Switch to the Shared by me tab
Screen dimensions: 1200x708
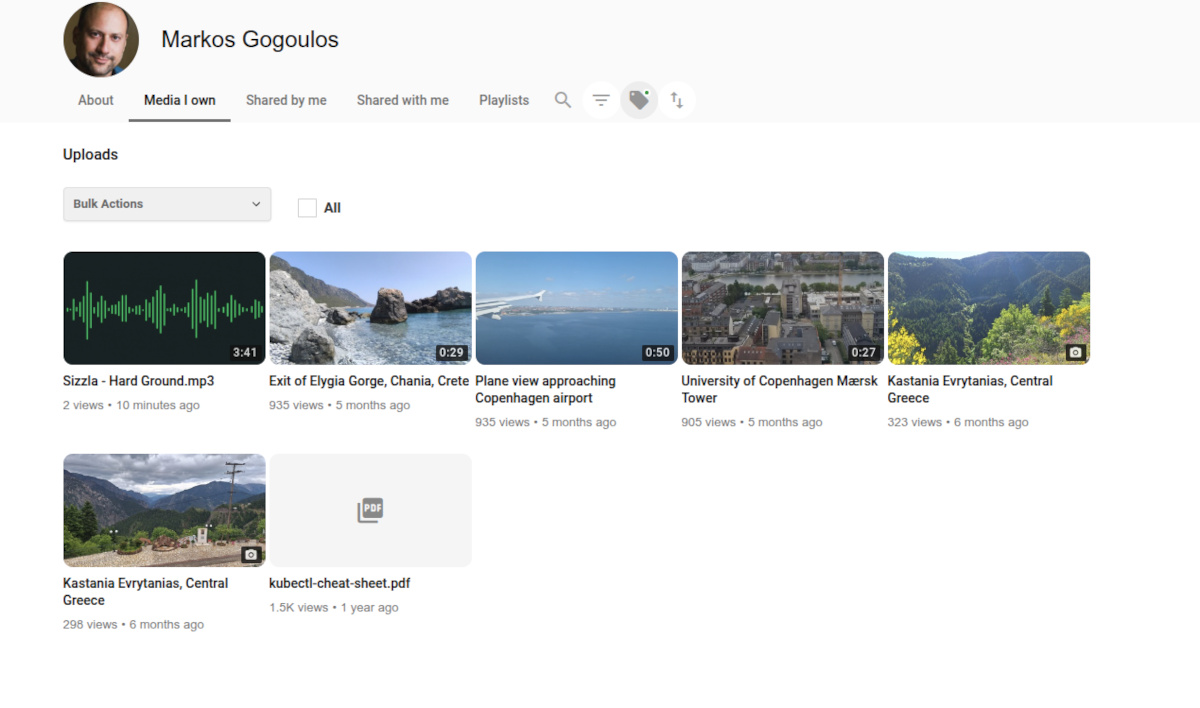point(286,100)
